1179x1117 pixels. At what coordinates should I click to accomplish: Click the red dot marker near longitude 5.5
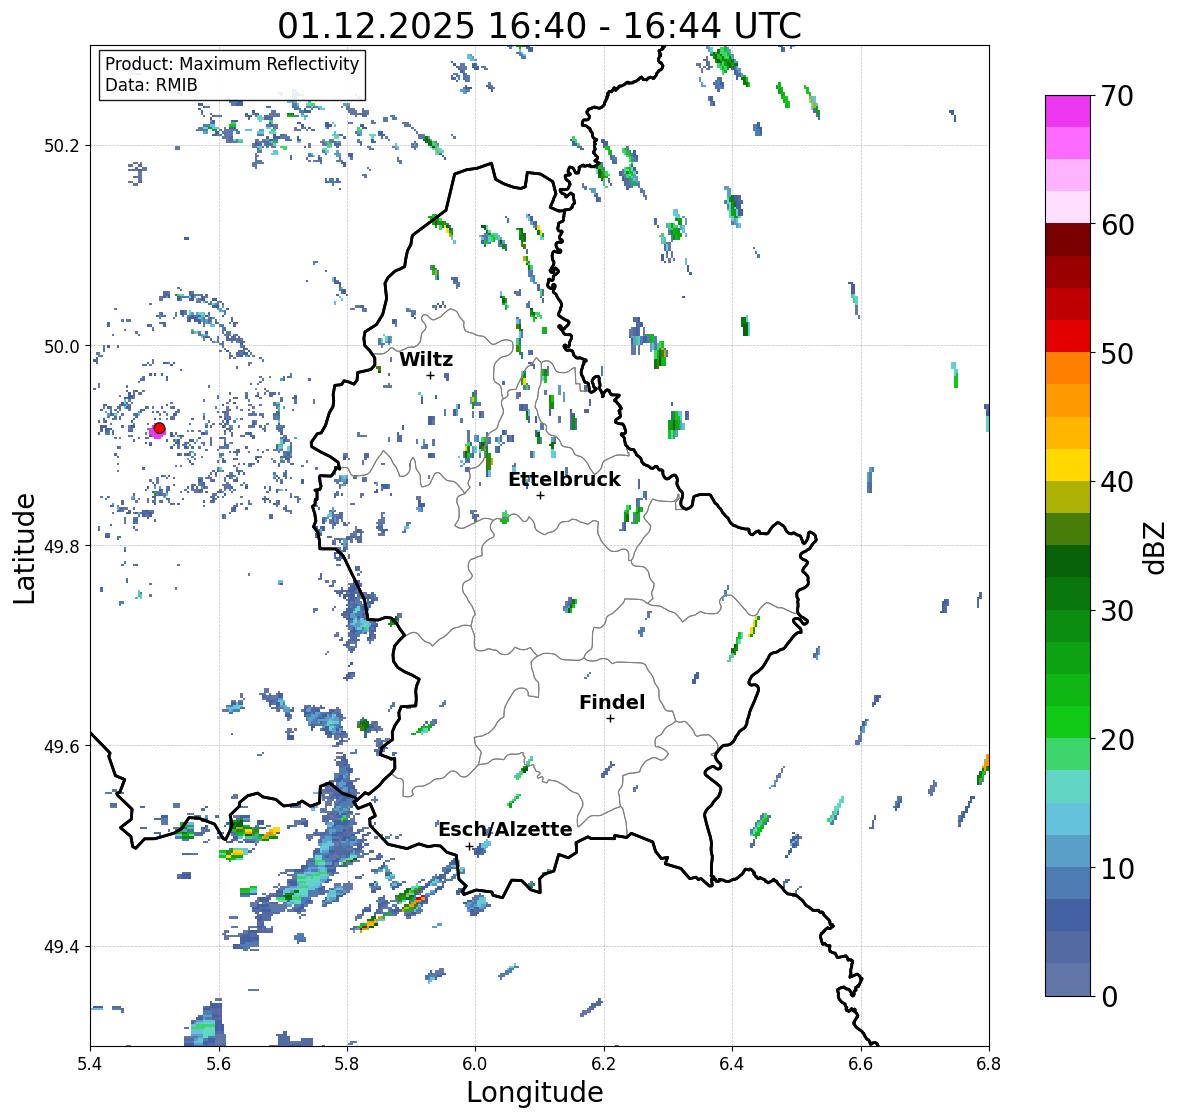[159, 428]
